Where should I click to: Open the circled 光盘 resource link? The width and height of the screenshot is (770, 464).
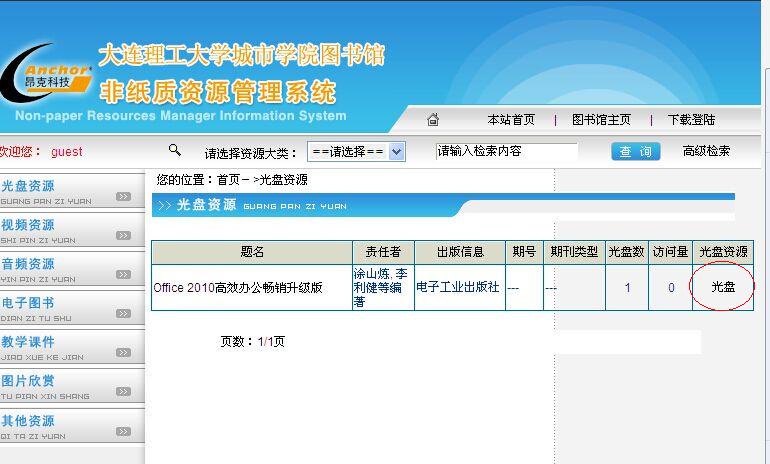(x=723, y=287)
